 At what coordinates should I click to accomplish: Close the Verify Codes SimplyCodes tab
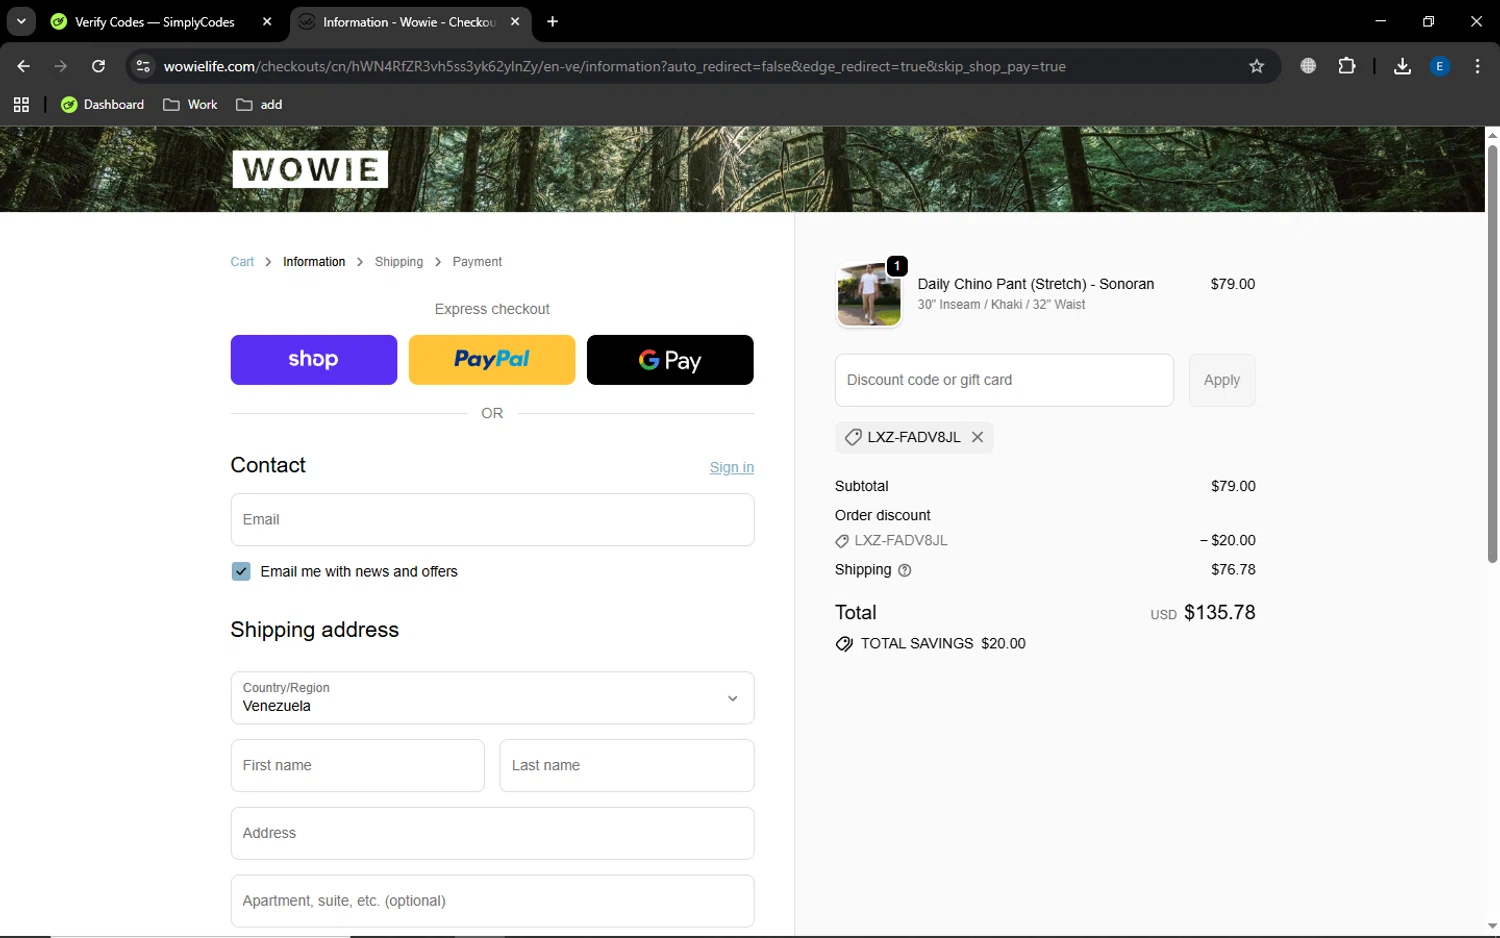(x=267, y=21)
